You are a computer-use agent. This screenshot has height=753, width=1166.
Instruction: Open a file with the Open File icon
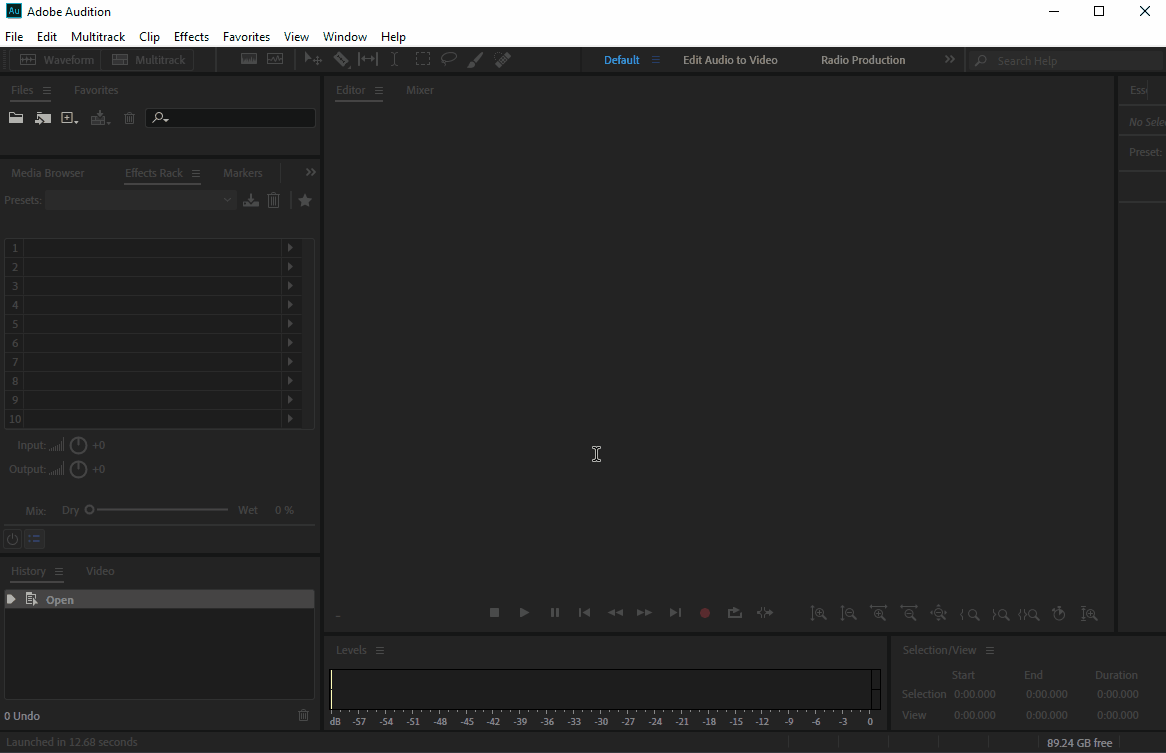pyautogui.click(x=15, y=118)
